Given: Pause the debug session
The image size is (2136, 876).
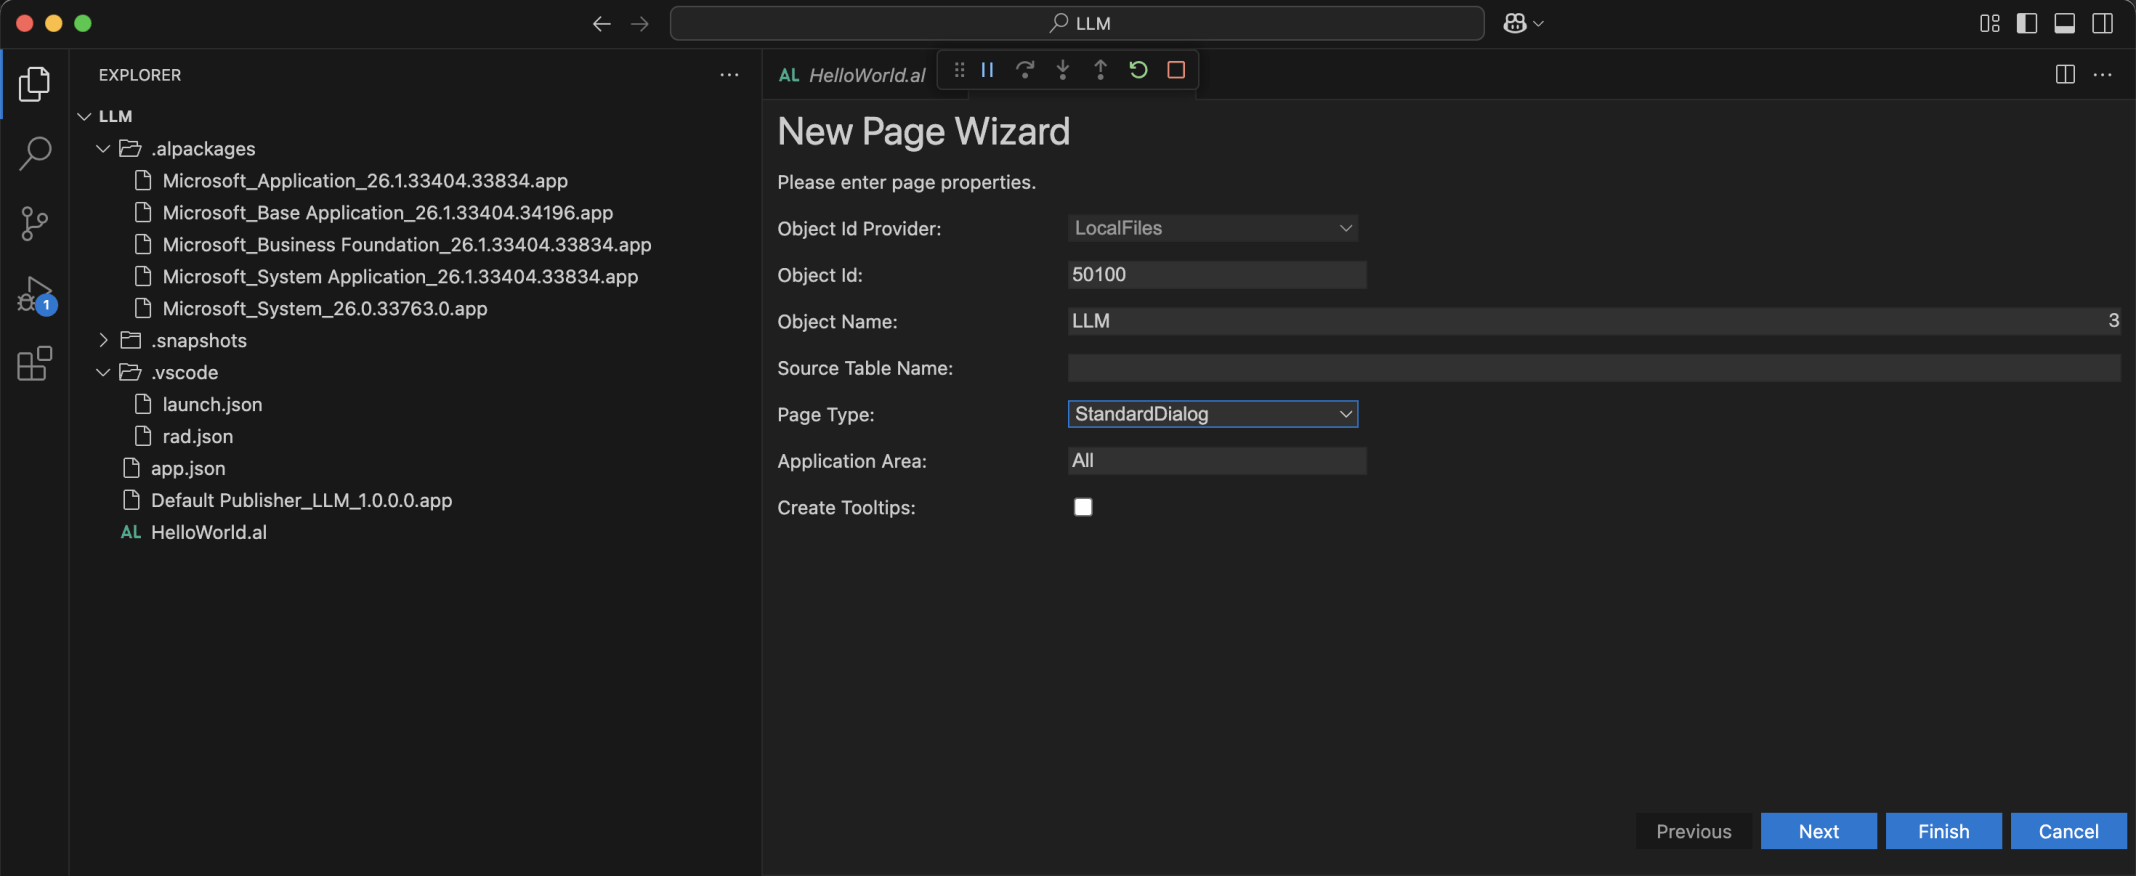Looking at the screenshot, I should coord(987,70).
